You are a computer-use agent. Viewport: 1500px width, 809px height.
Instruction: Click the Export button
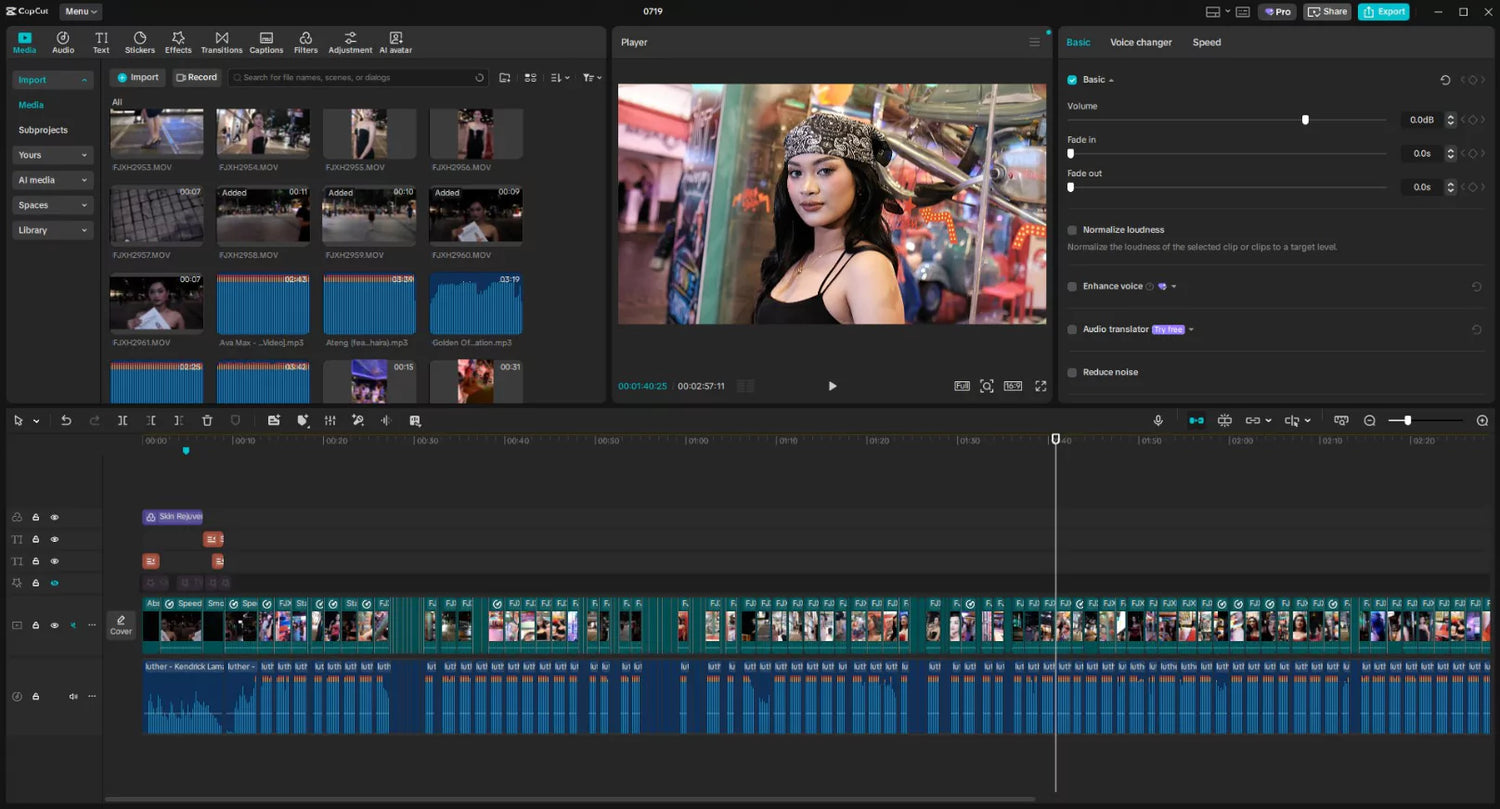(1383, 12)
